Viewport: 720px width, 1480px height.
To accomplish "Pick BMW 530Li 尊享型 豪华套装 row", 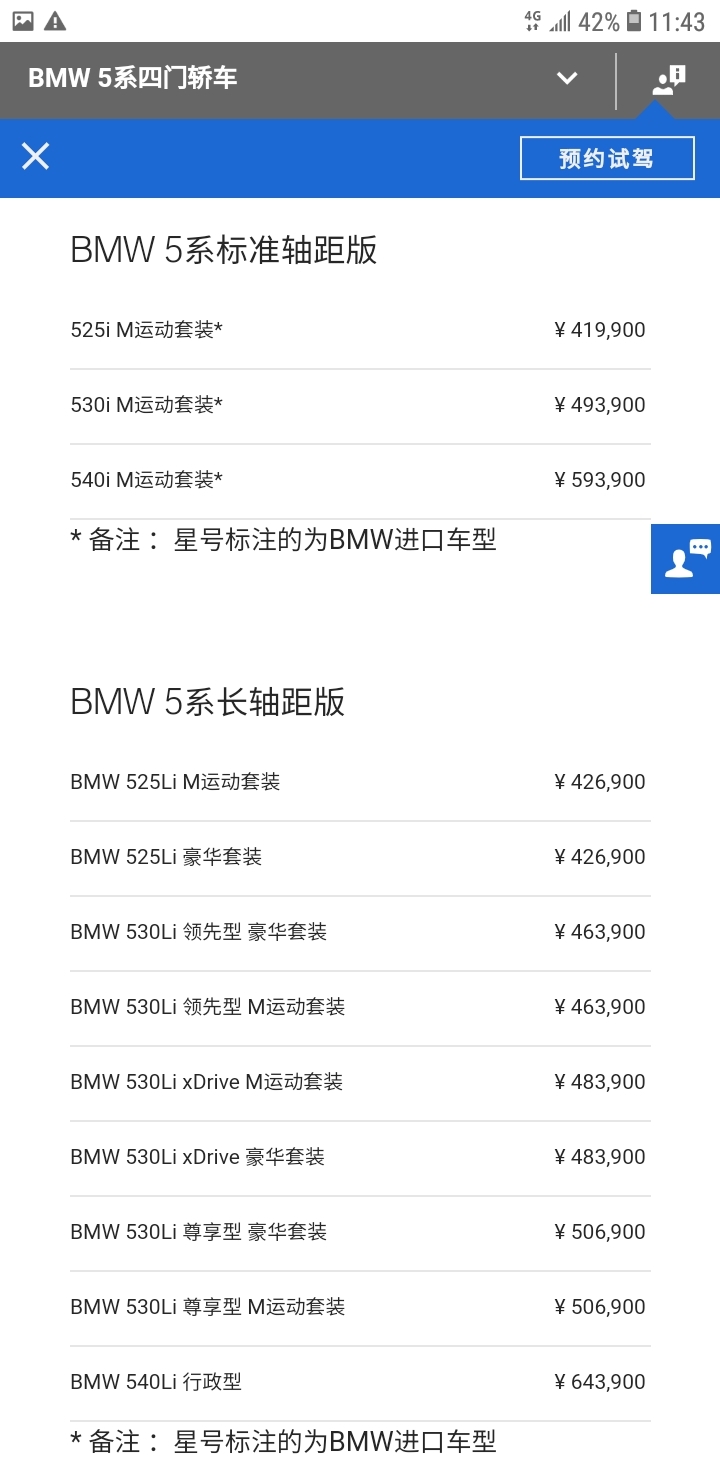I will 360,1233.
